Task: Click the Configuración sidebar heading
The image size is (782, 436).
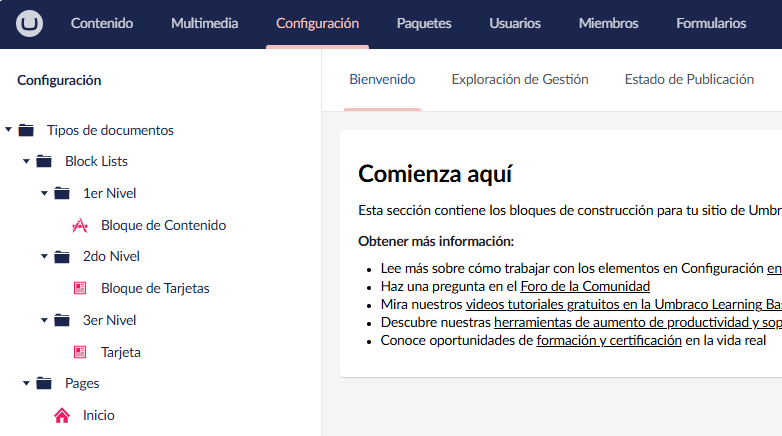Action: [x=59, y=80]
